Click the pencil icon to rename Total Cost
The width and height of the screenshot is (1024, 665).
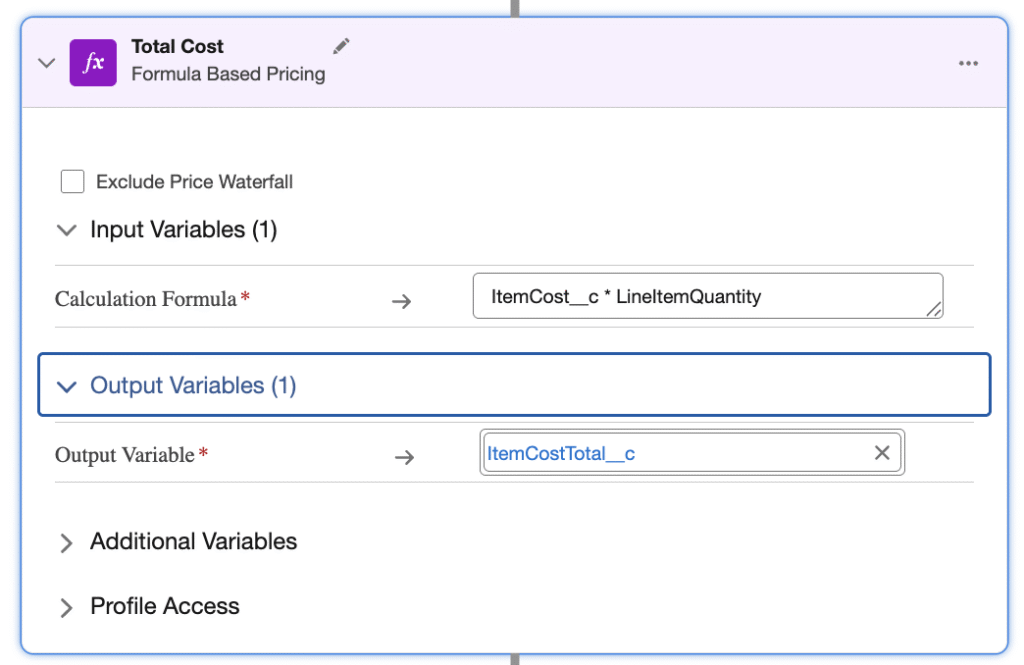point(342,46)
